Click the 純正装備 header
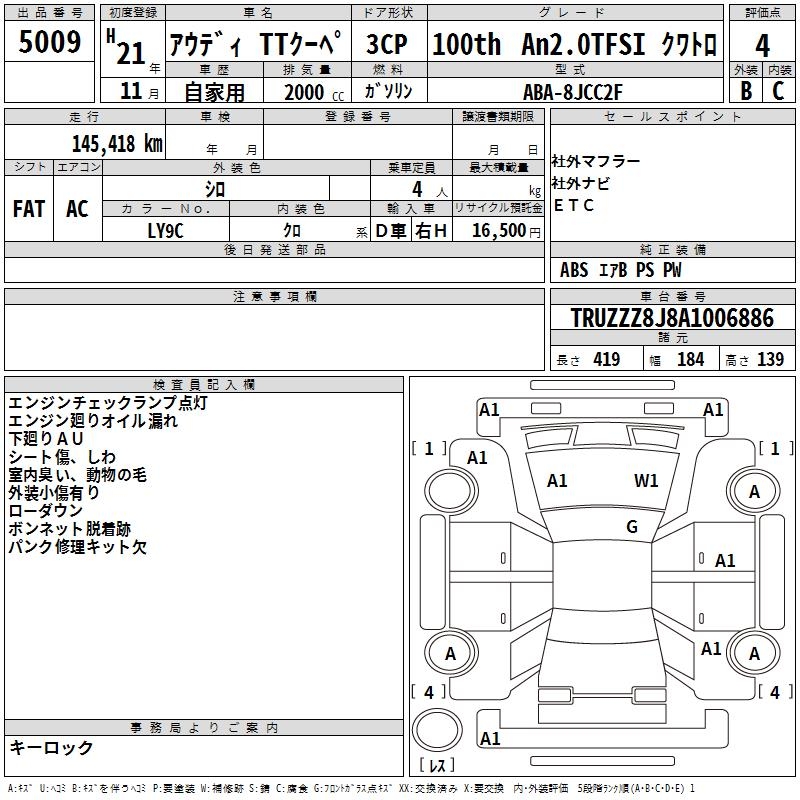Screen dimensions: 800x800 click(x=672, y=249)
